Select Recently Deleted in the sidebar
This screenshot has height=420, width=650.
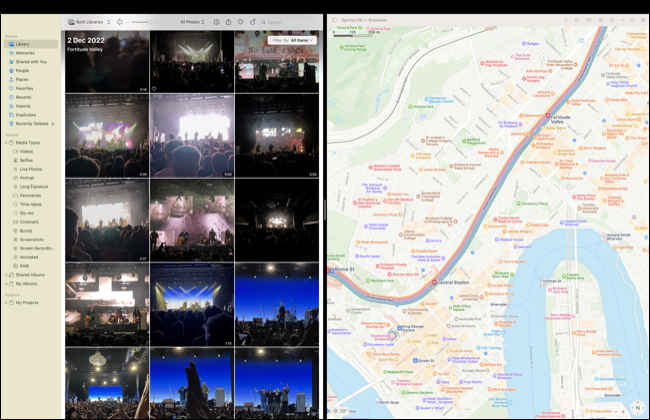click(x=30, y=123)
